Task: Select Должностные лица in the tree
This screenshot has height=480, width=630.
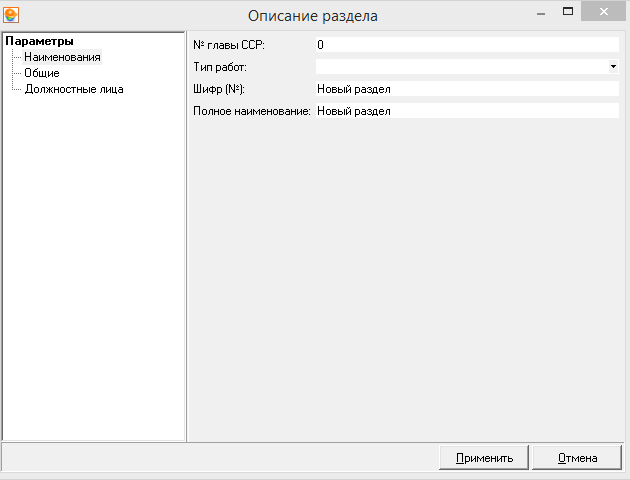Action: pos(74,89)
